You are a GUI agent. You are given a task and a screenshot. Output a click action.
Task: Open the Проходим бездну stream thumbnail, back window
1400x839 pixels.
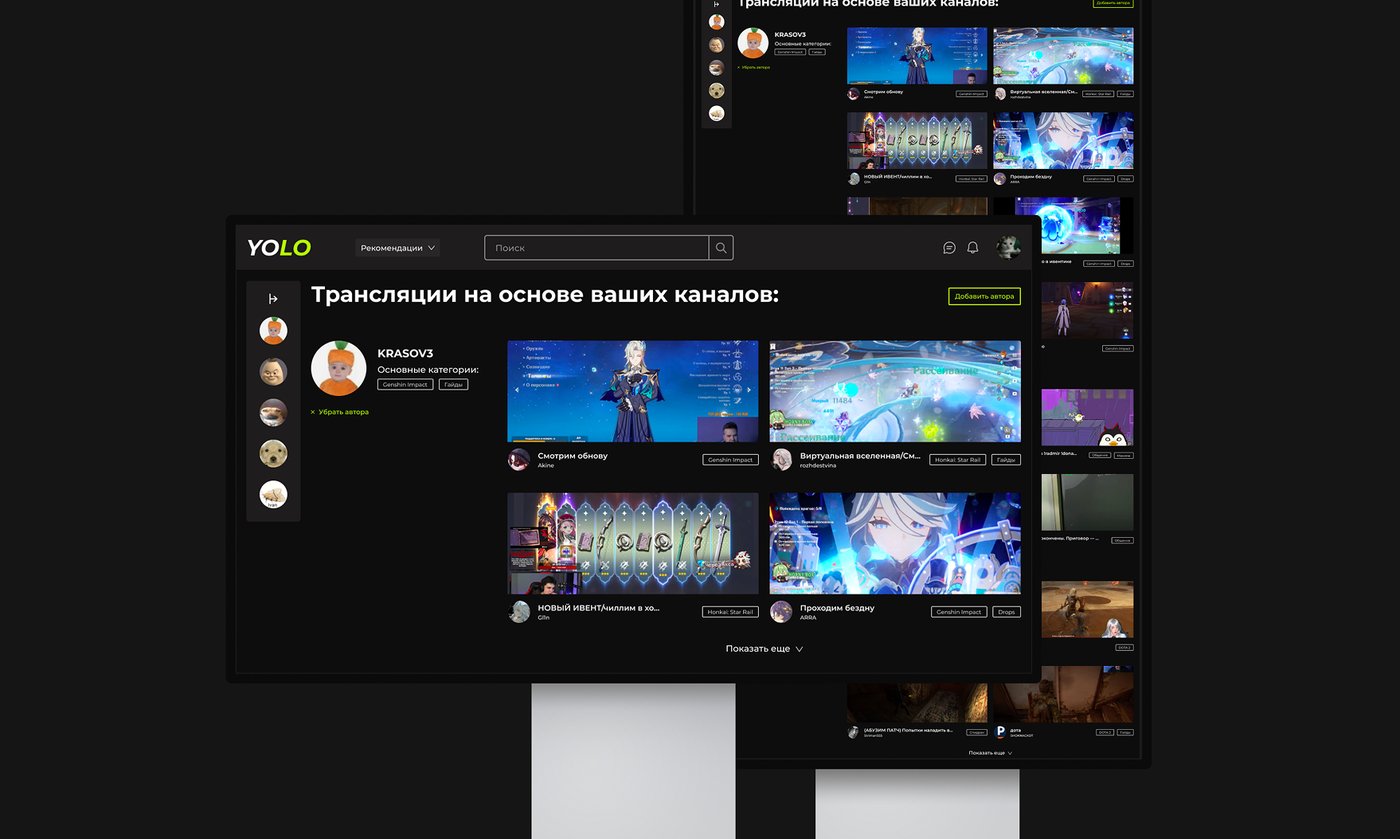tap(1064, 141)
